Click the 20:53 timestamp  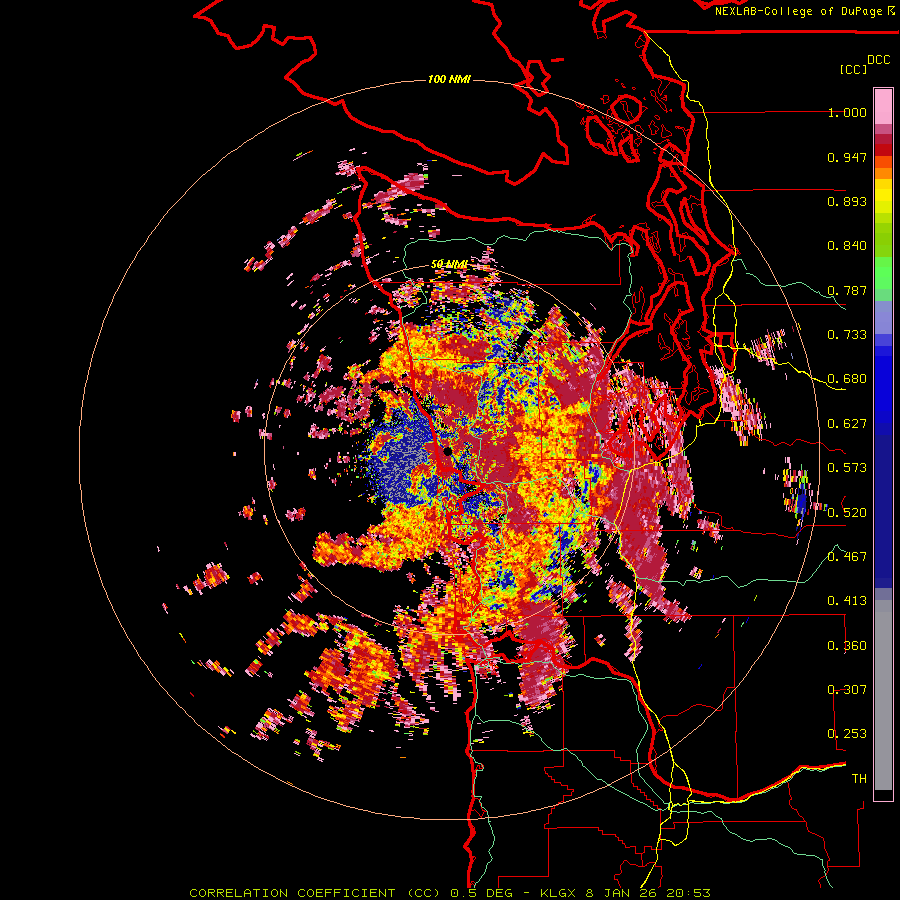[x=688, y=893]
